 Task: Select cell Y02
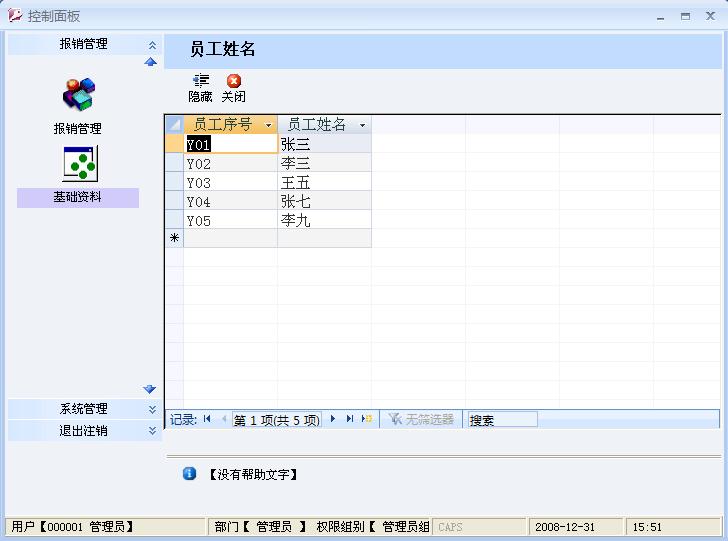231,163
